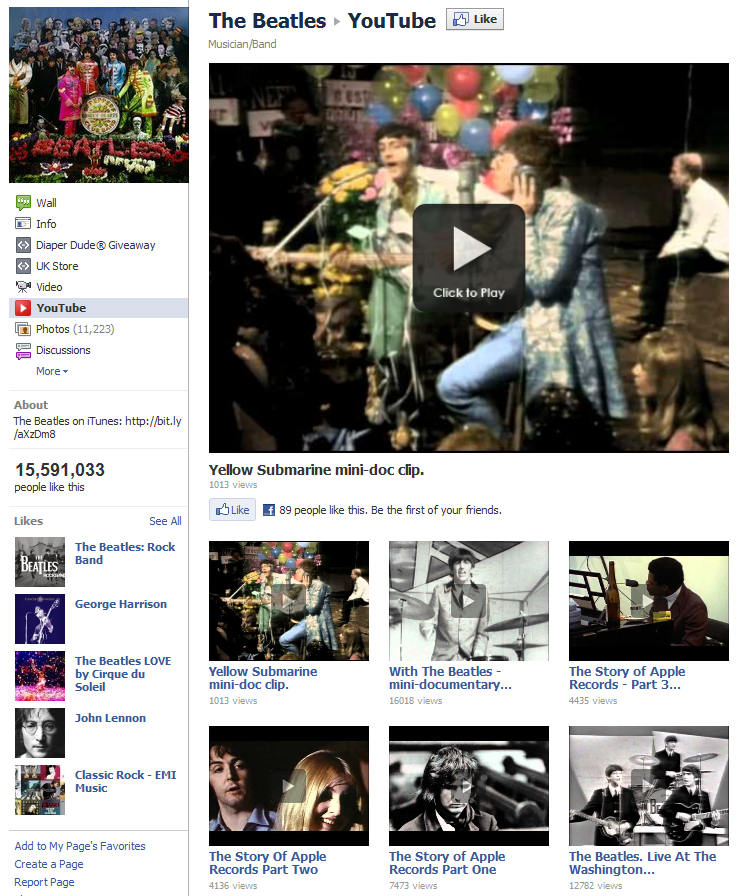Image resolution: width=740 pixels, height=896 pixels.
Task: Click Add to My Page's Favorites
Action: click(80, 846)
